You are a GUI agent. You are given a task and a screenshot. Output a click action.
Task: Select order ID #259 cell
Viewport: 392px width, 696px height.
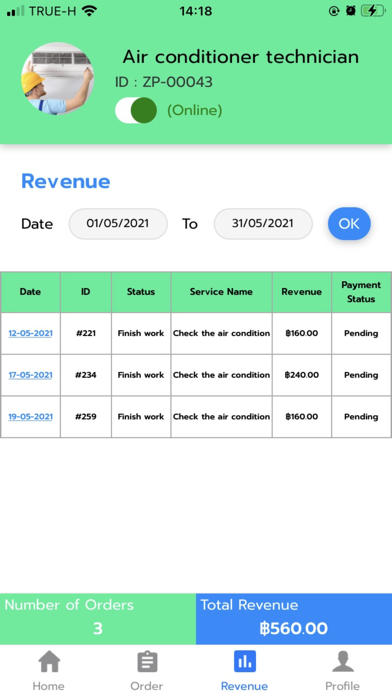pos(86,417)
